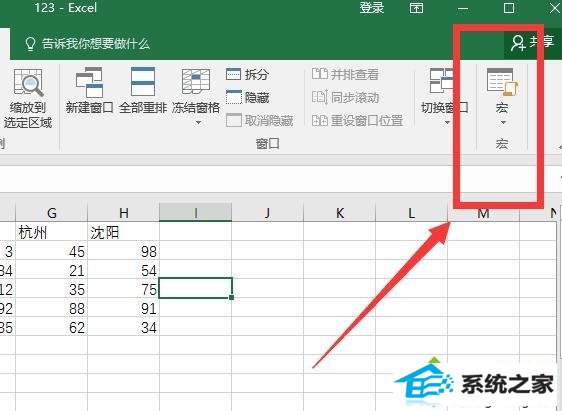
Task: Select column K header
Action: [339, 213]
